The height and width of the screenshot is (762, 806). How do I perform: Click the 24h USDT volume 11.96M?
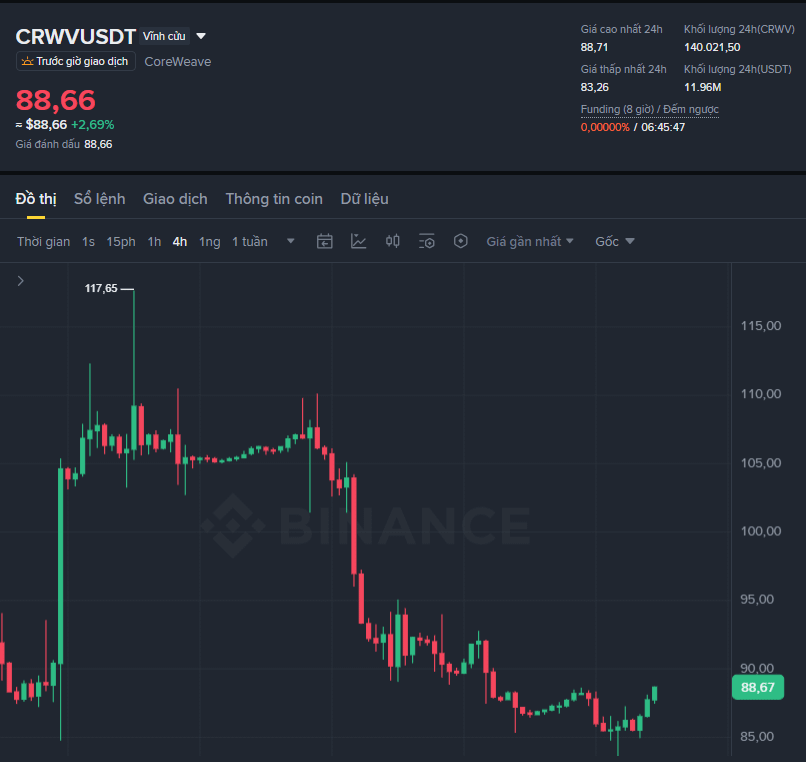pos(702,87)
